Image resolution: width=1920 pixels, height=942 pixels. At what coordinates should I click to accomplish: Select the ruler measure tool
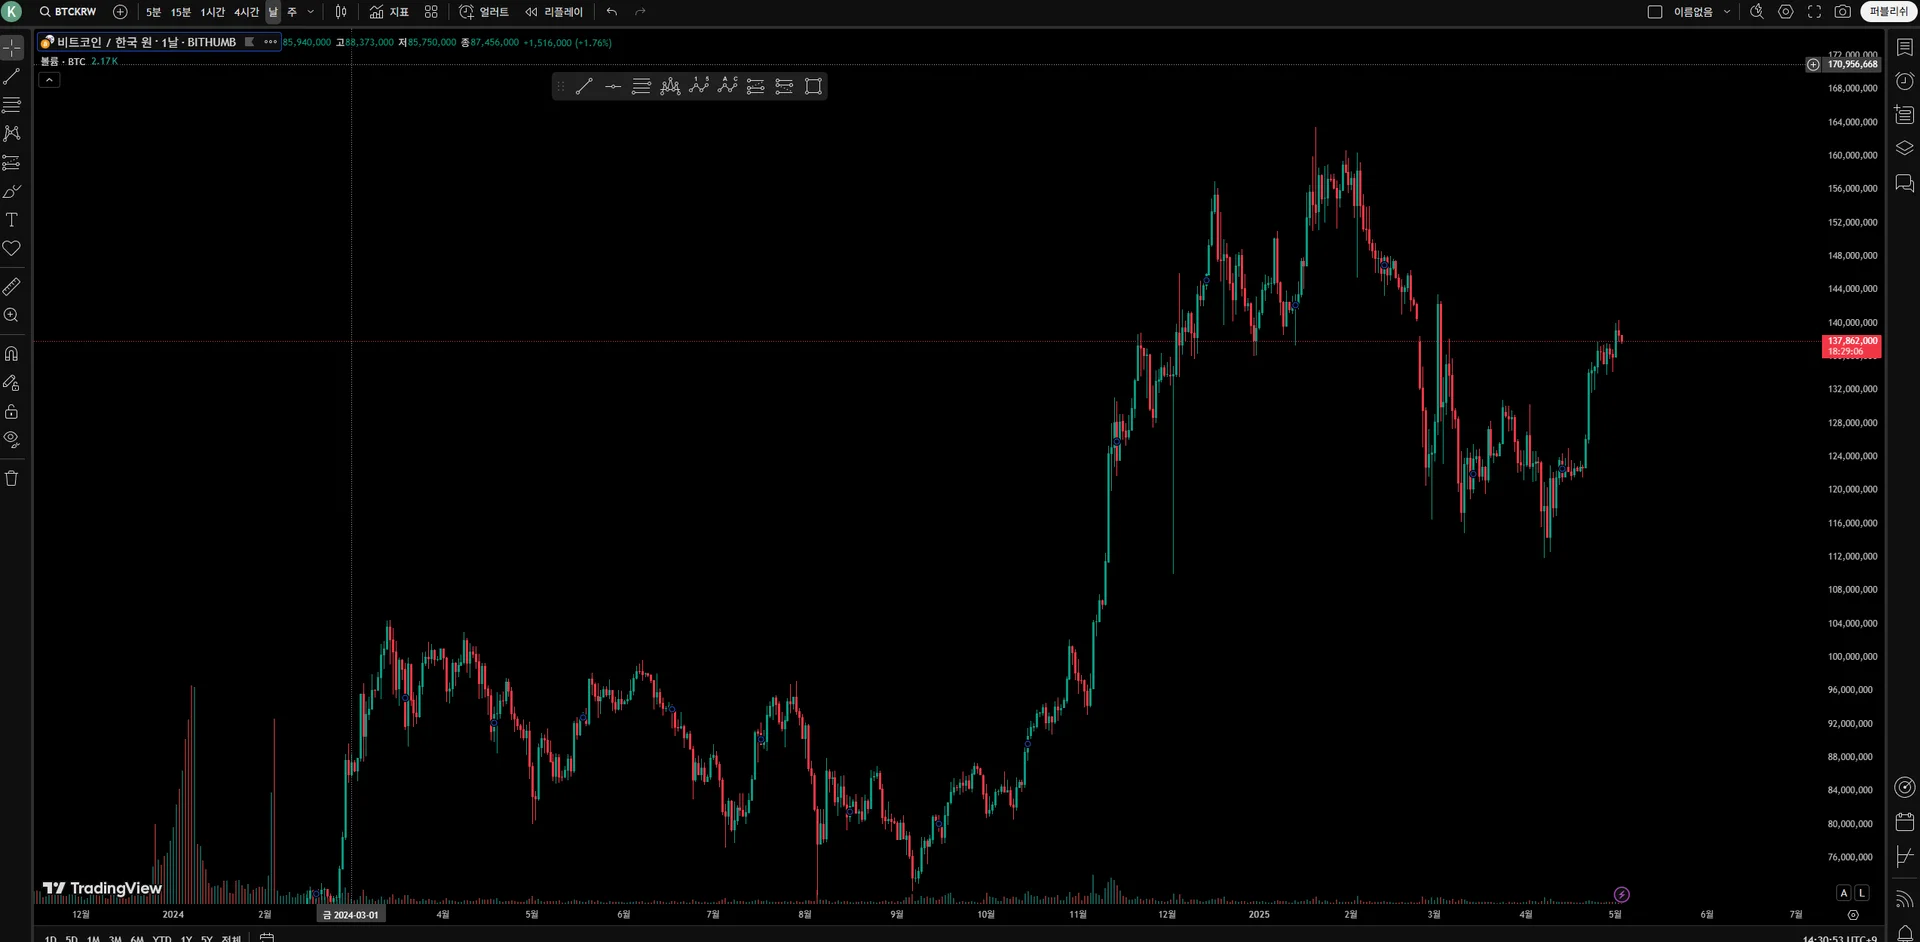coord(12,287)
